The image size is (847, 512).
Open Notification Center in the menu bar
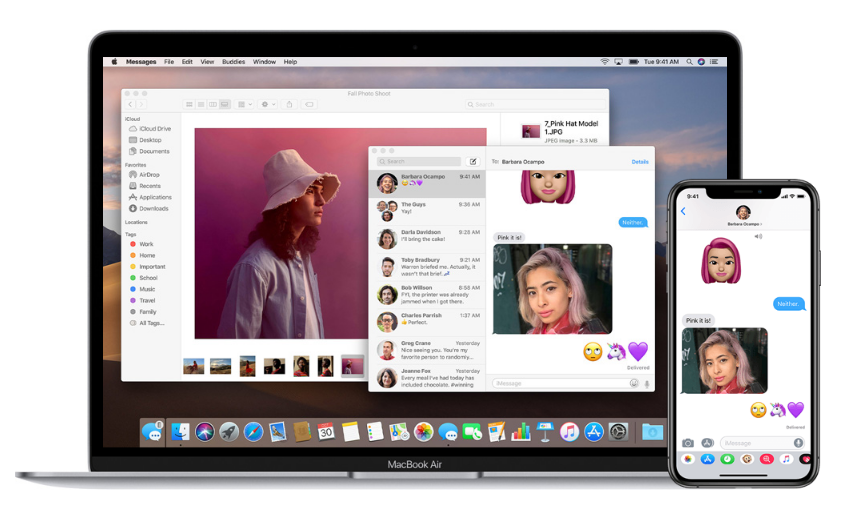(x=714, y=62)
